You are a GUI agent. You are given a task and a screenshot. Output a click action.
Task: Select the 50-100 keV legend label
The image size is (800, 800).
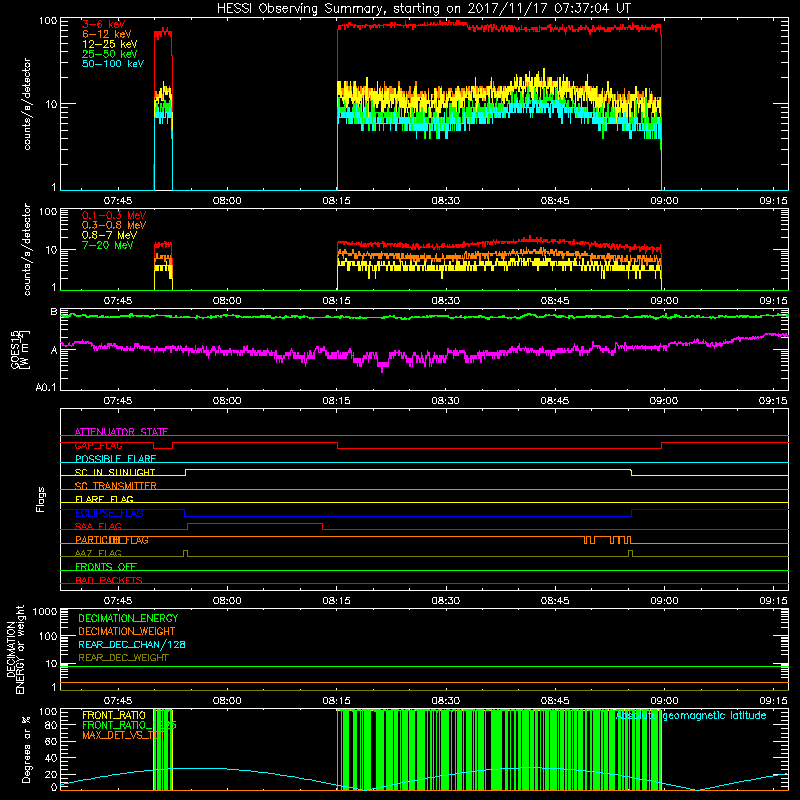[x=113, y=64]
